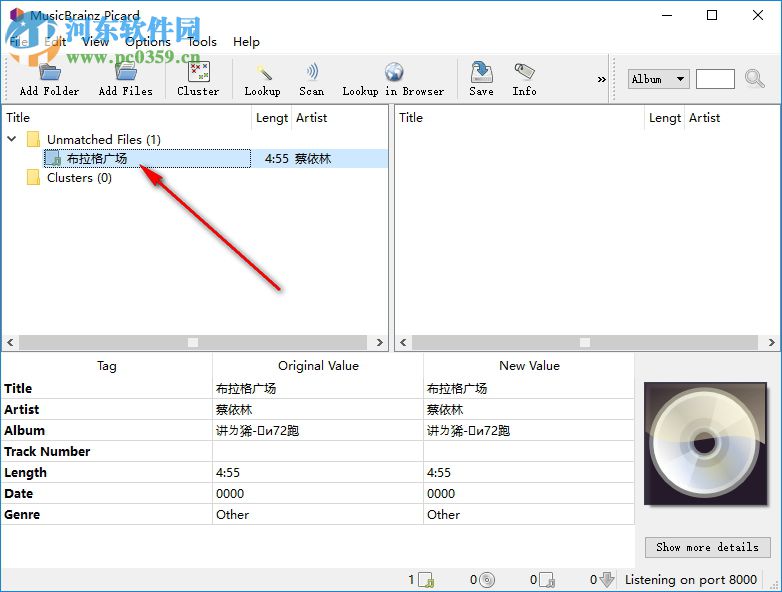The width and height of the screenshot is (782, 592).
Task: Click left pane scrollbar left arrow
Action: coord(10,343)
